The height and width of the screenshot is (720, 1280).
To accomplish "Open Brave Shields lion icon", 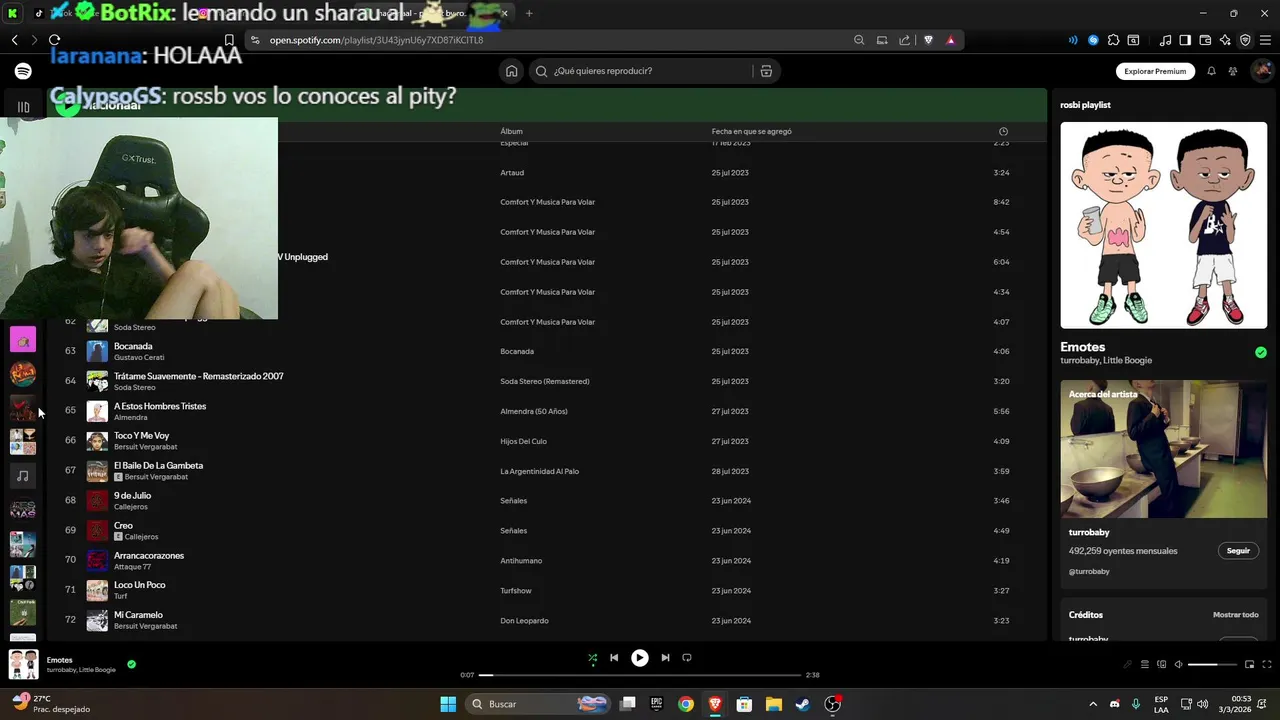I will click(x=928, y=40).
